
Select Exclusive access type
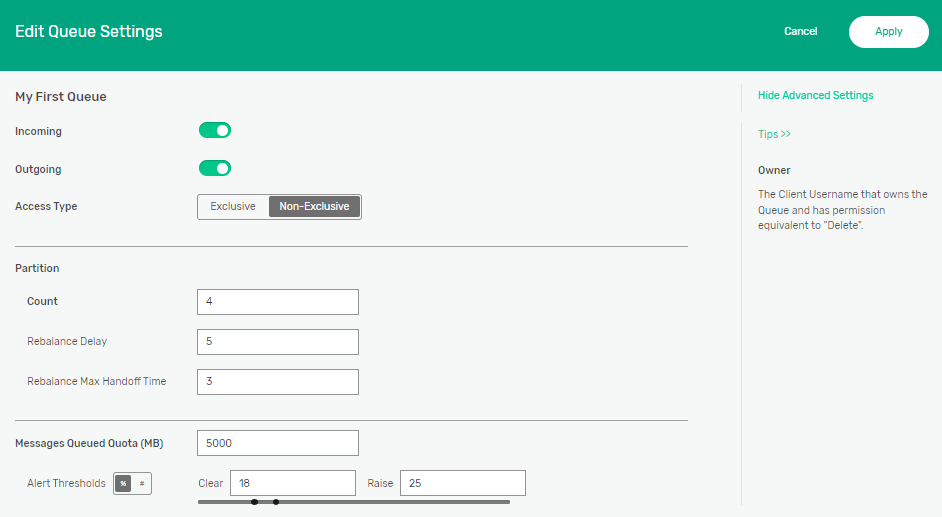point(233,207)
